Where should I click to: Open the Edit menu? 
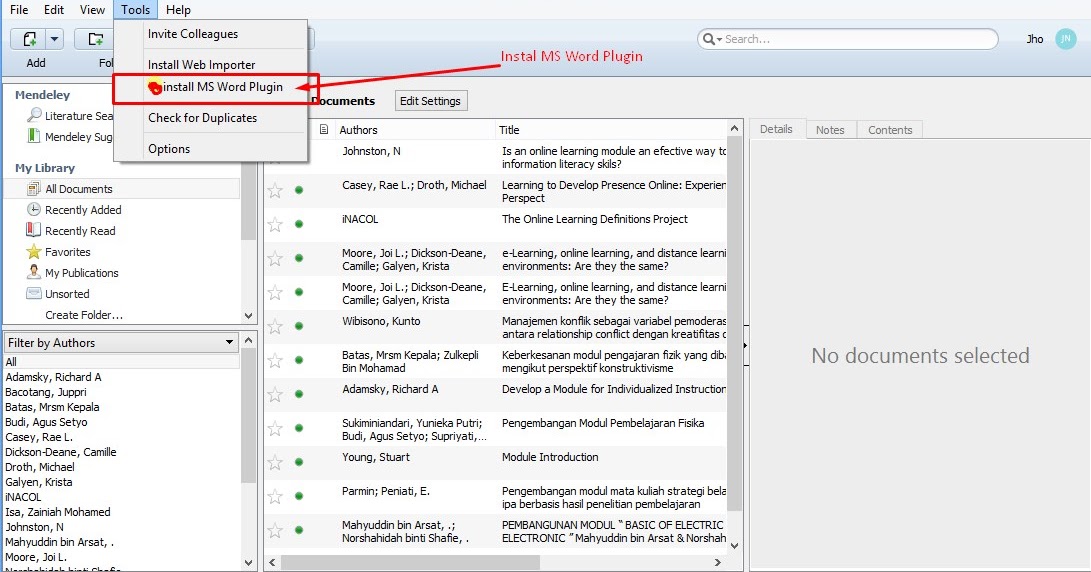pos(54,10)
